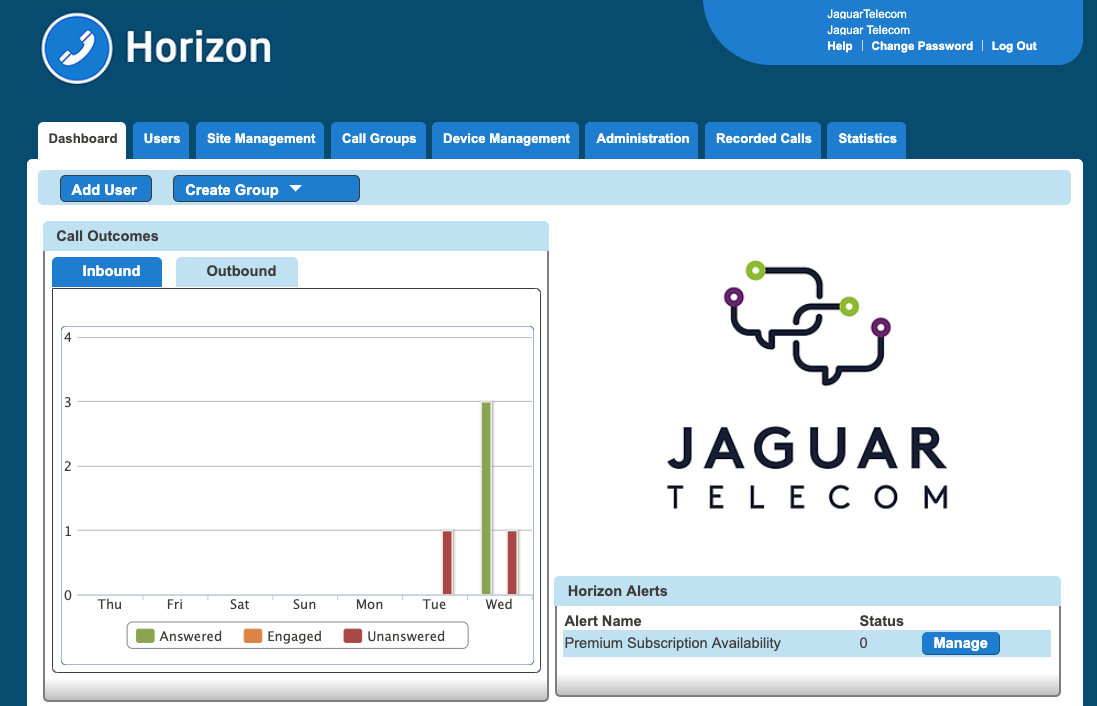Select the Inbound call outcomes tab
The width and height of the screenshot is (1097, 706).
111,271
